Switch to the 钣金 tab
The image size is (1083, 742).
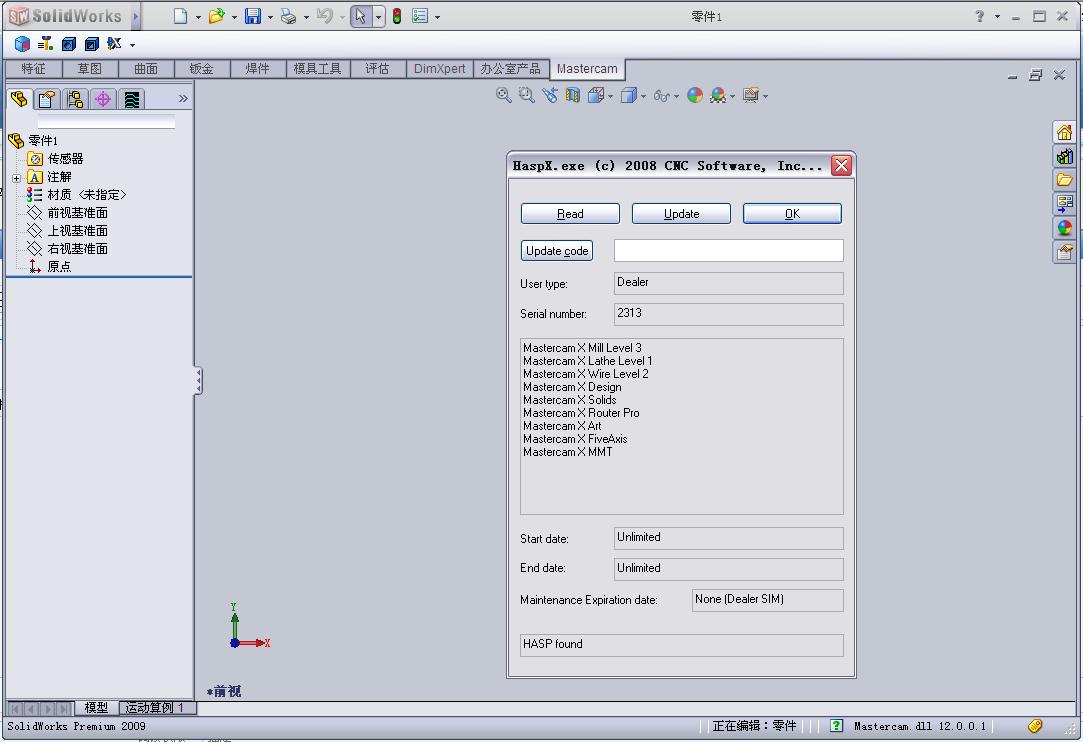click(201, 68)
